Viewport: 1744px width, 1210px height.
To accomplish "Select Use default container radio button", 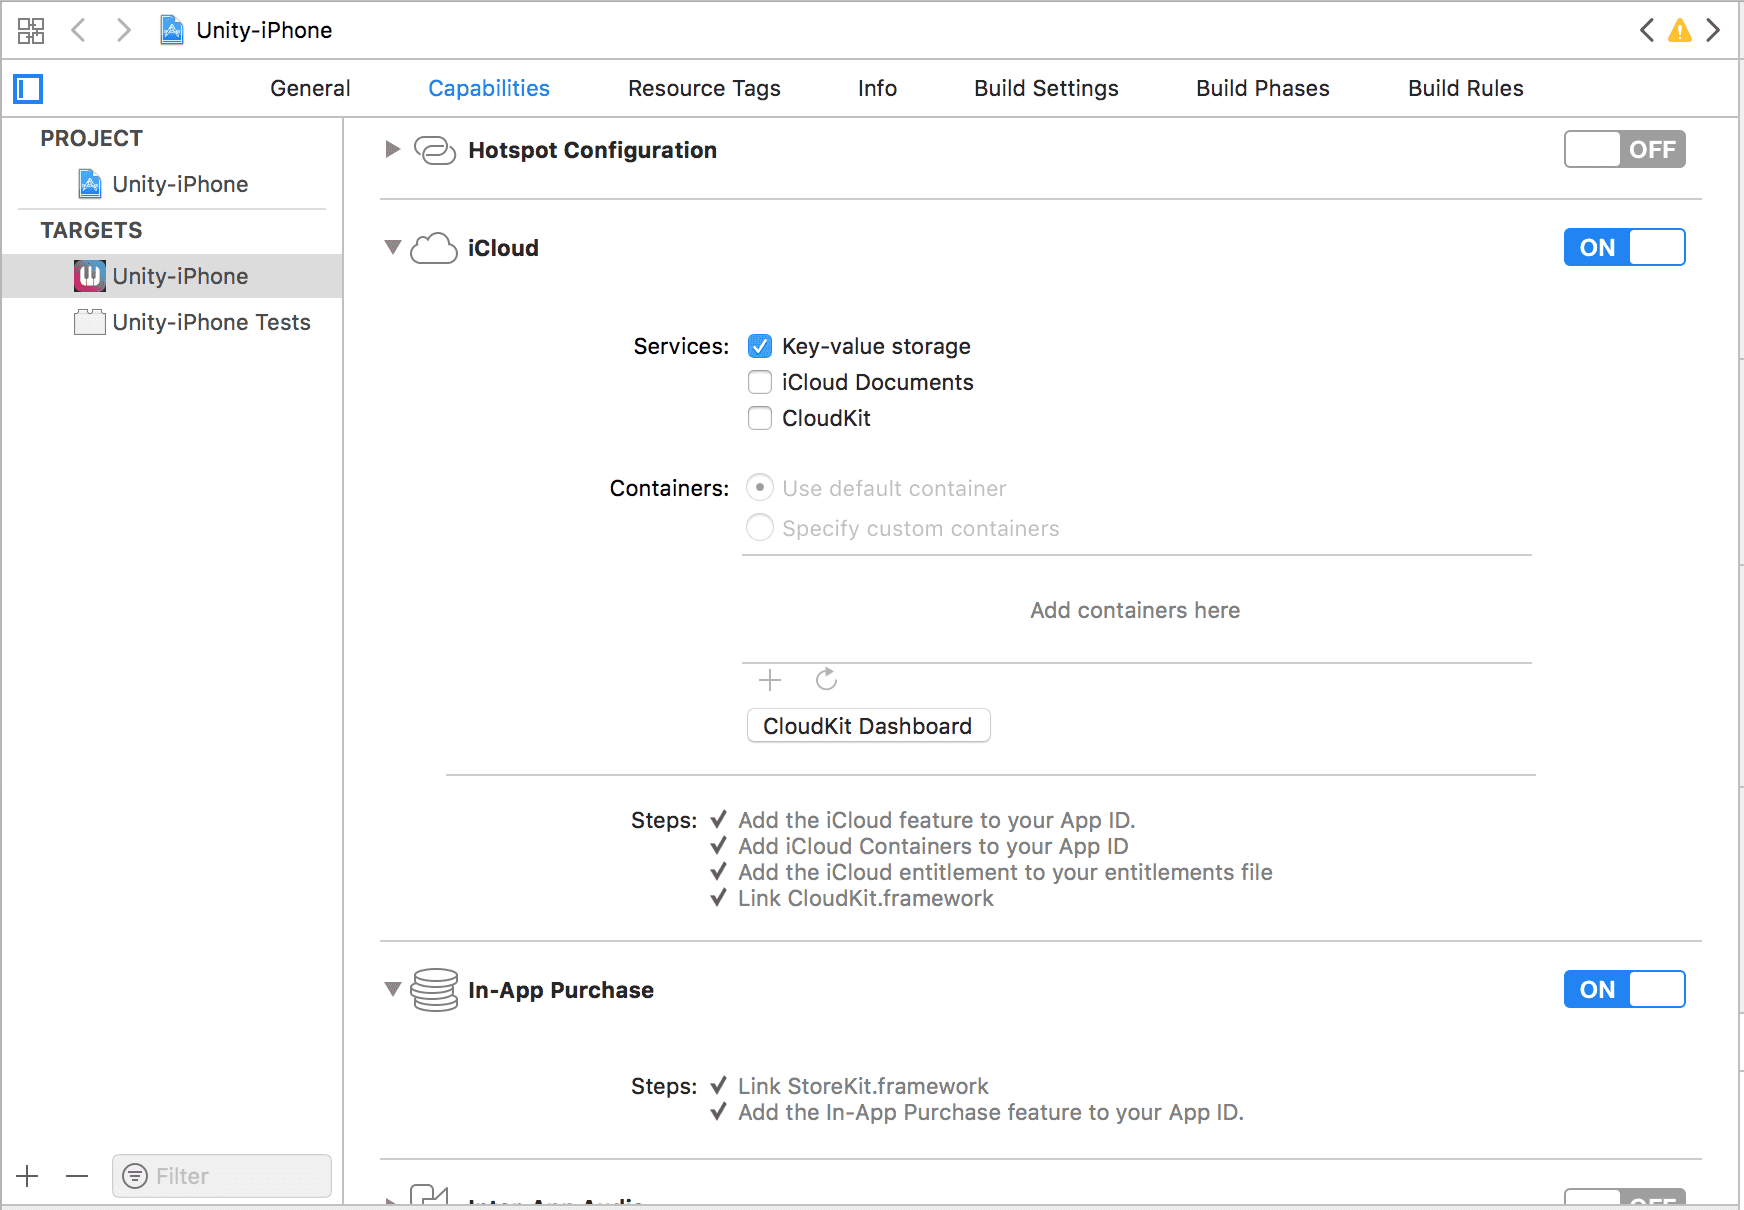I will [x=760, y=488].
